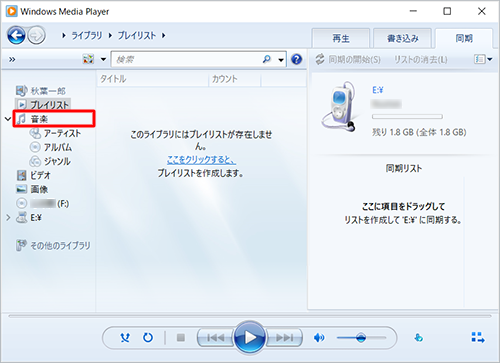Open the arrow after プレイリスト breadcrumb
The image size is (500, 363).
click(163, 35)
